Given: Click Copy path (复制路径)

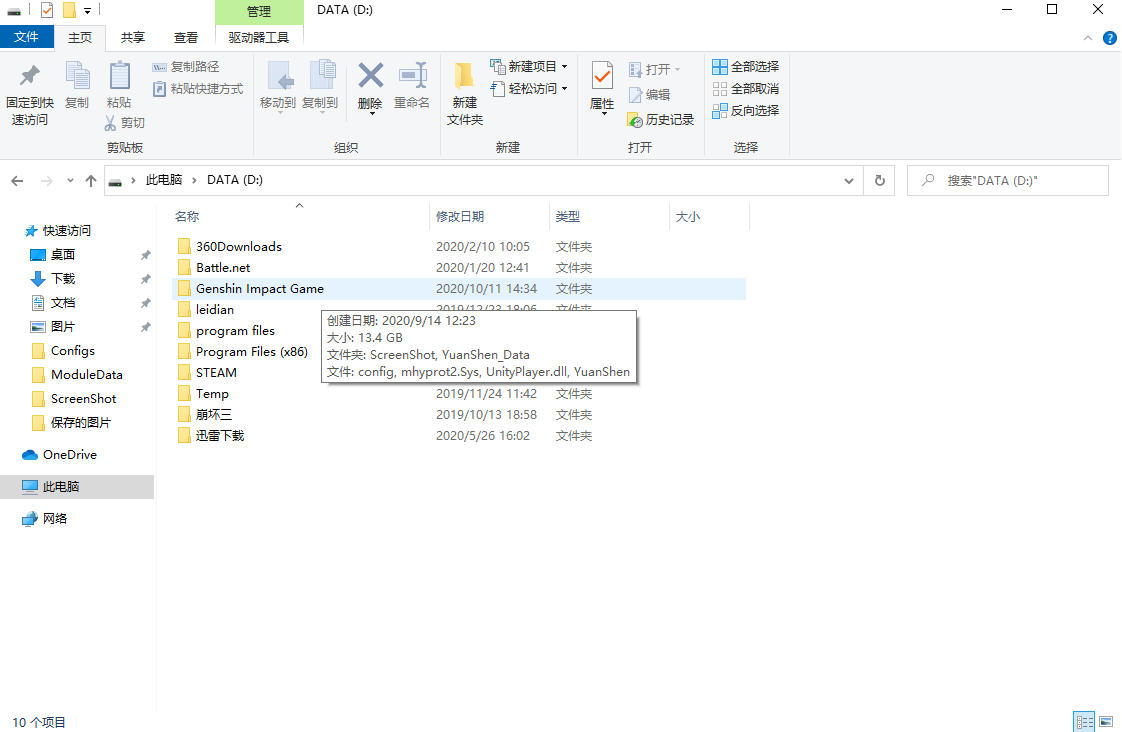Looking at the screenshot, I should 186,67.
